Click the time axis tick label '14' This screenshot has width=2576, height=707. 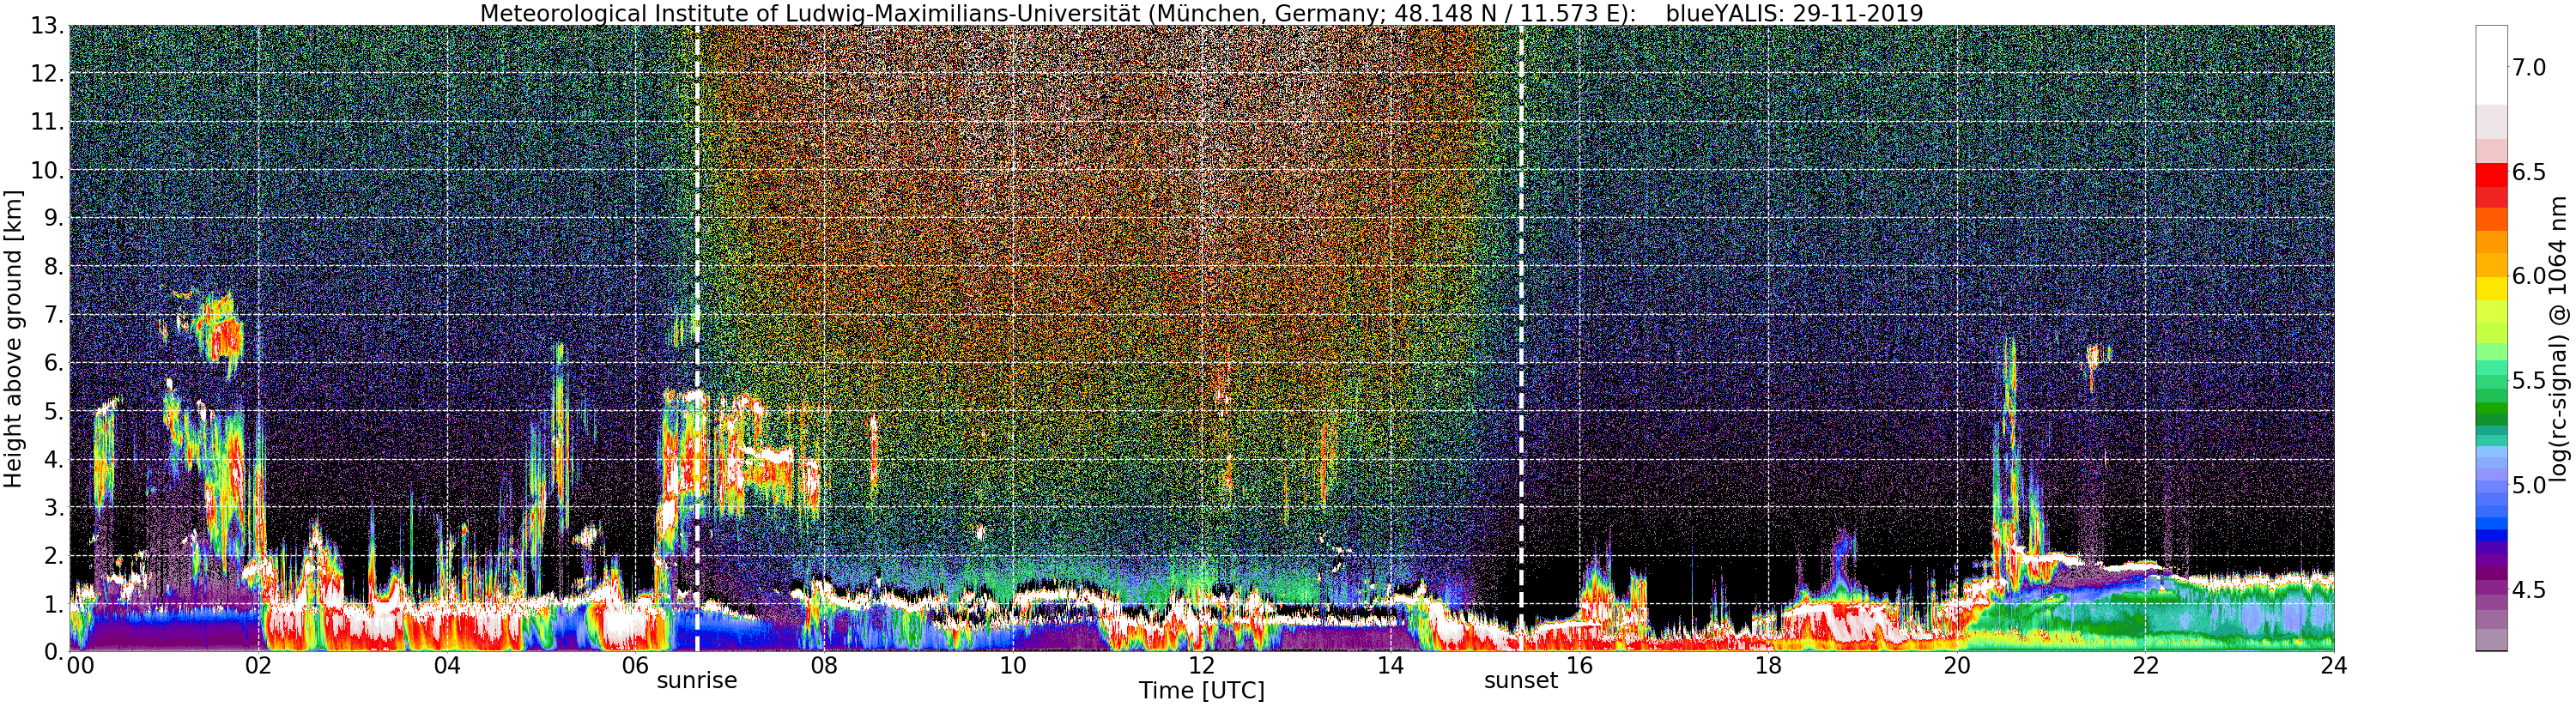point(1390,666)
